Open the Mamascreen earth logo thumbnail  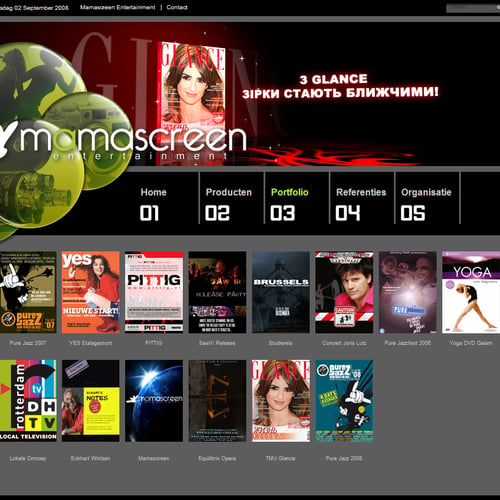154,401
